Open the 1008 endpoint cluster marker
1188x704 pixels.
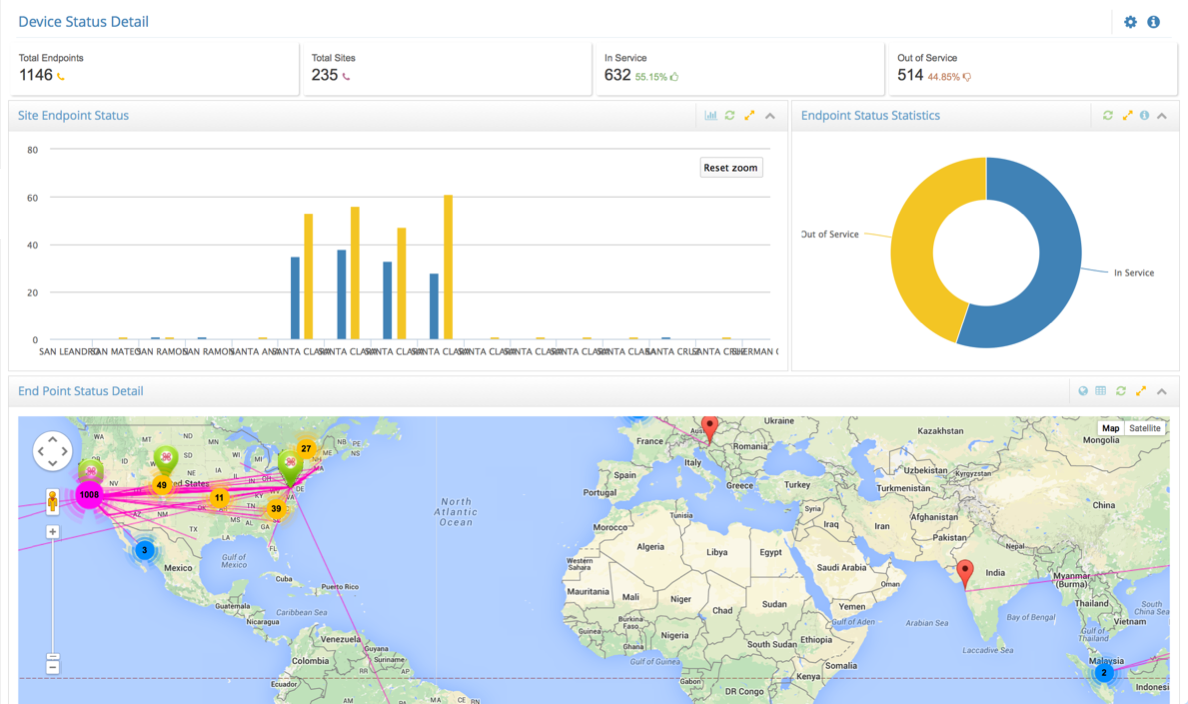click(89, 495)
